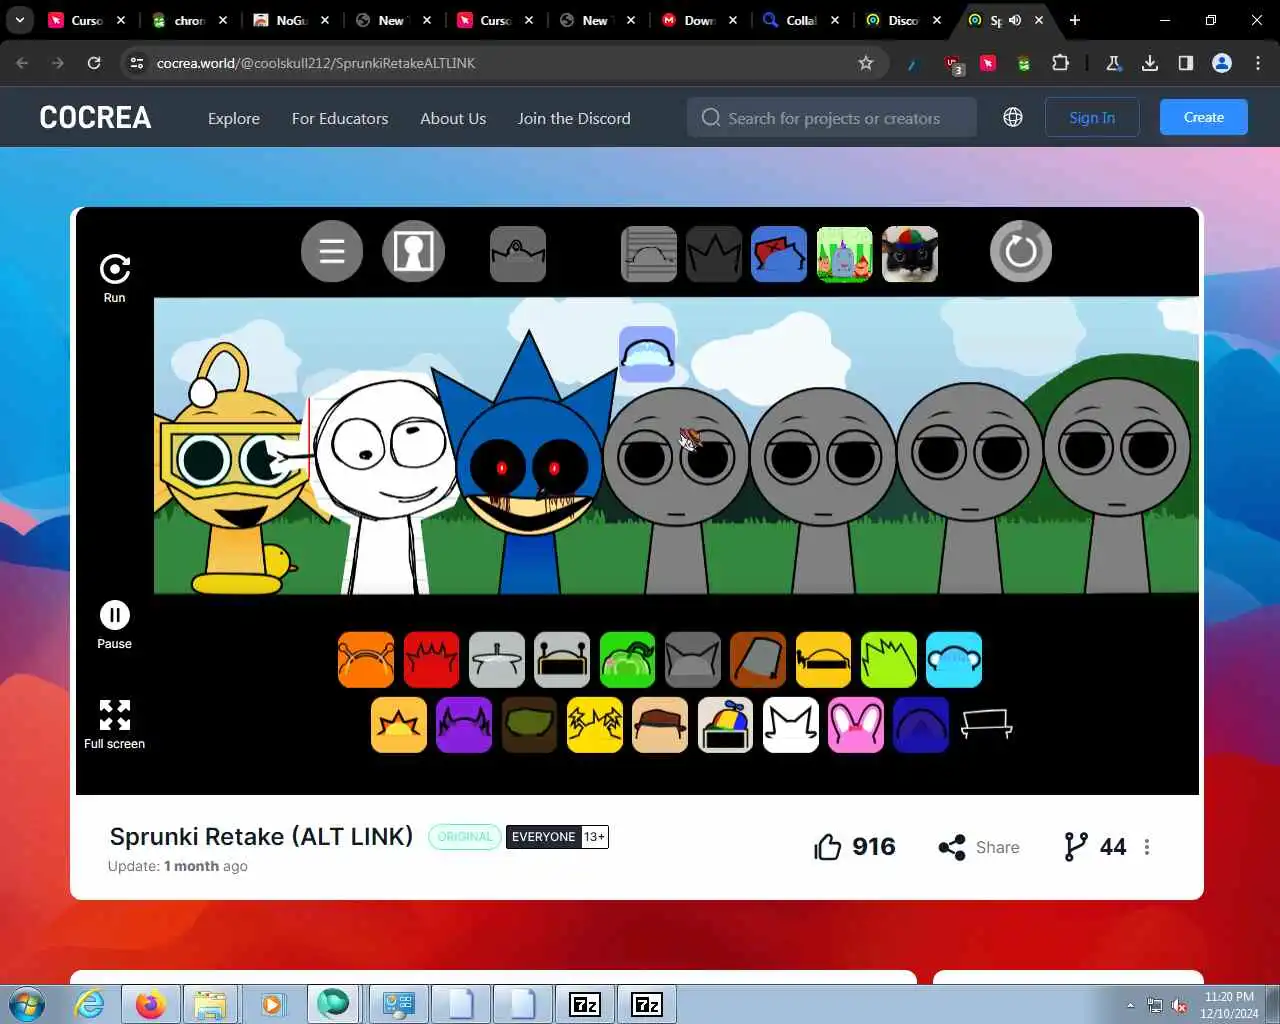Pick the propeller beanie character icon
Screen dimensions: 1280x1024
725,725
